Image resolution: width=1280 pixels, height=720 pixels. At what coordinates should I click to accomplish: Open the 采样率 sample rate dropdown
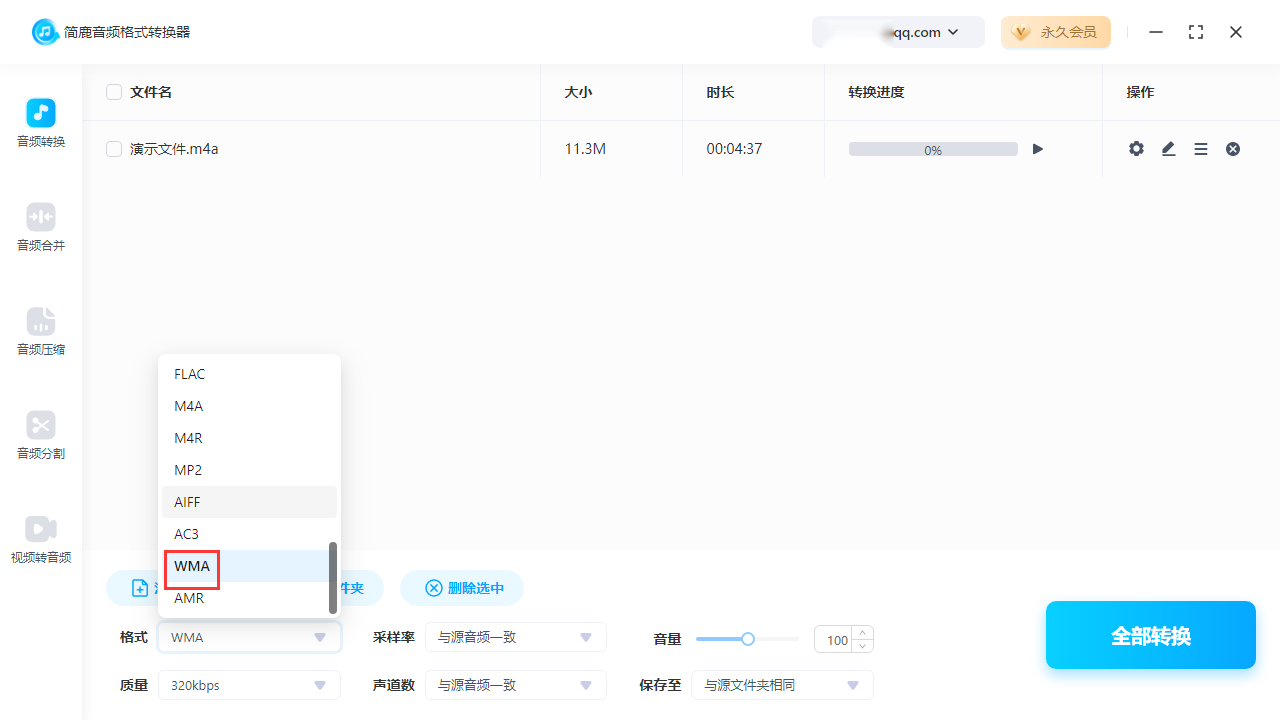click(516, 637)
